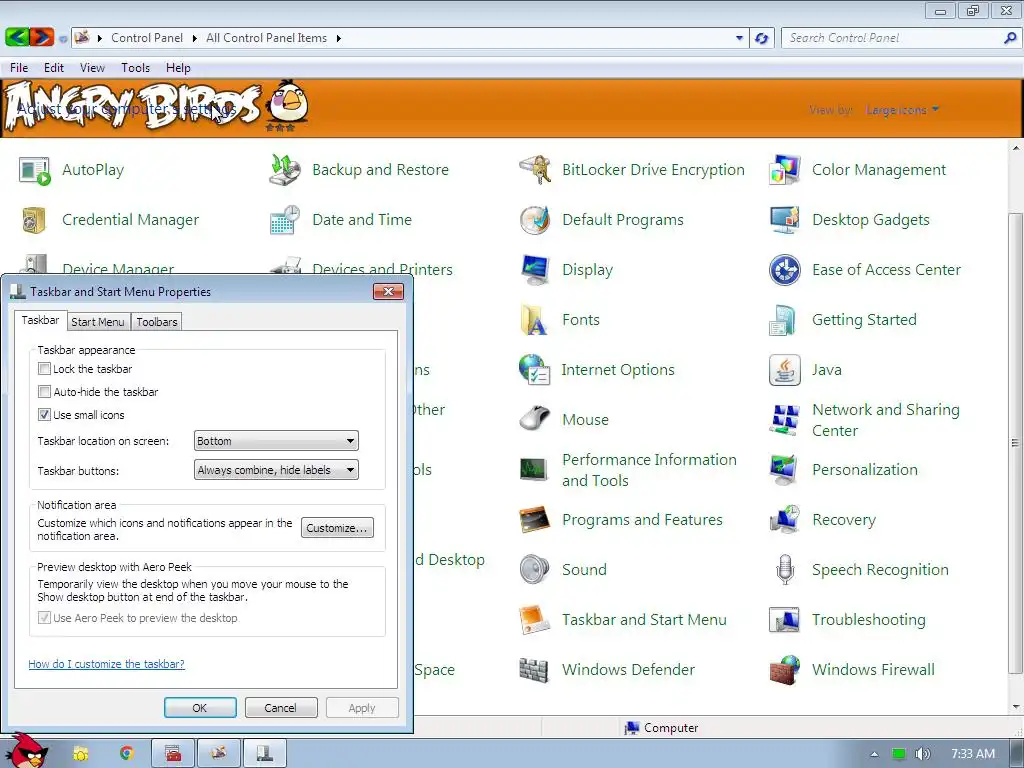Open Ease of Access Center icon
The width and height of the screenshot is (1024, 768).
pyautogui.click(x=784, y=270)
